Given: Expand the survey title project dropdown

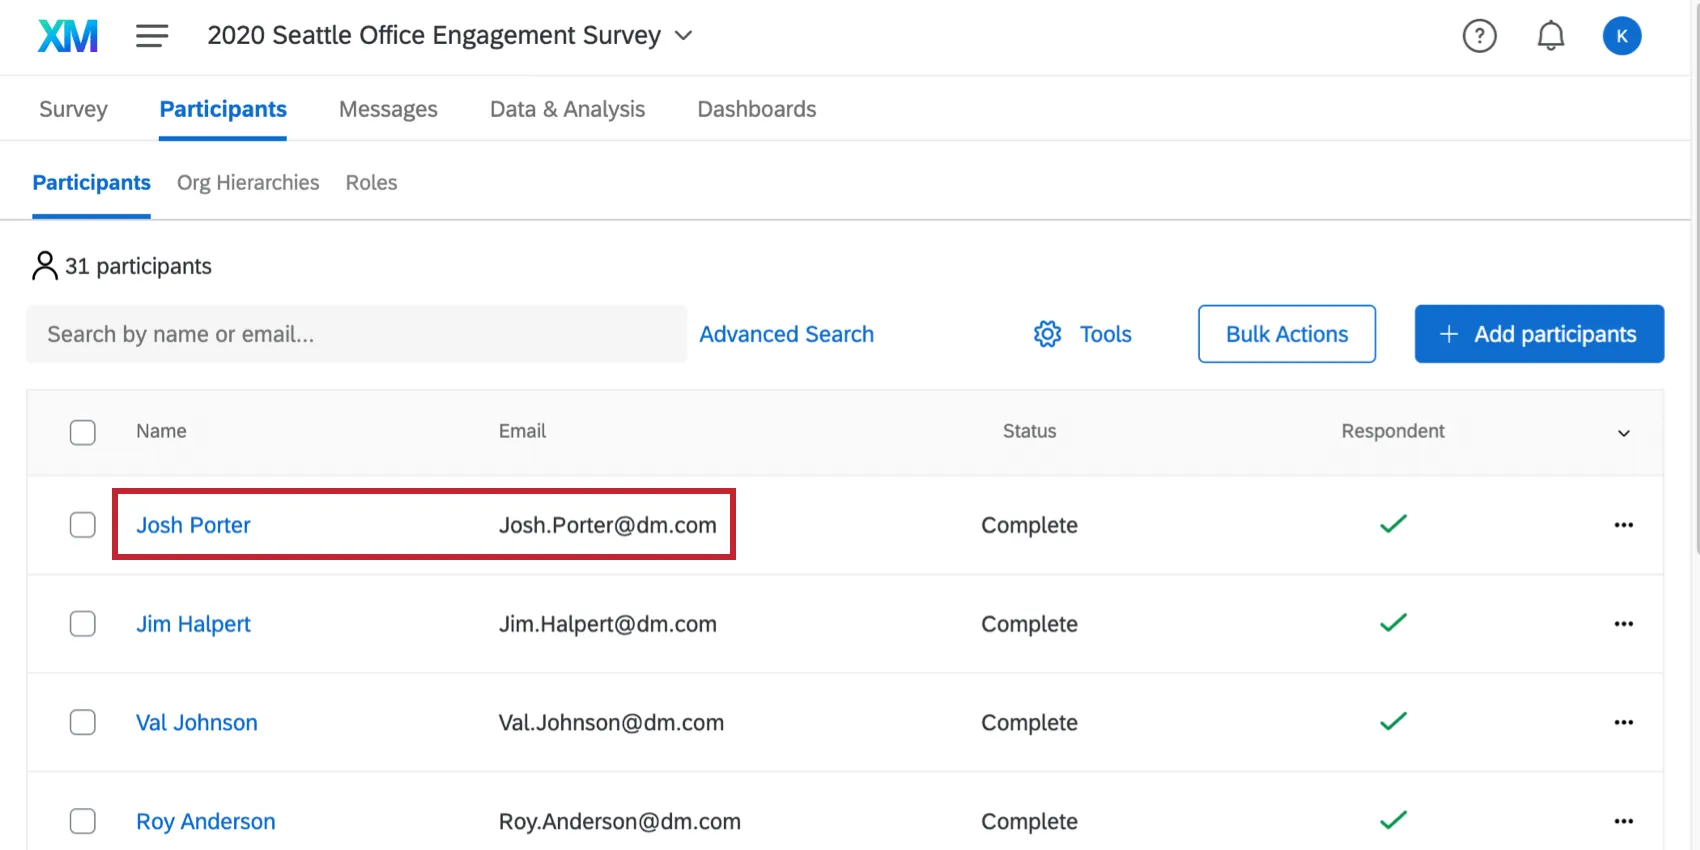Looking at the screenshot, I should point(684,36).
